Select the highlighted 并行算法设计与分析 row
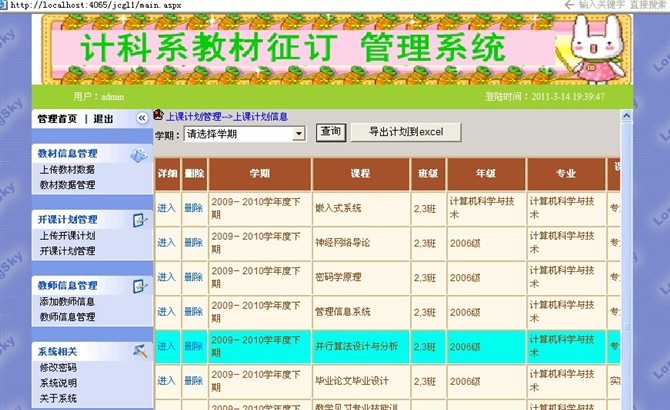This screenshot has width=670, height=410. [361, 346]
